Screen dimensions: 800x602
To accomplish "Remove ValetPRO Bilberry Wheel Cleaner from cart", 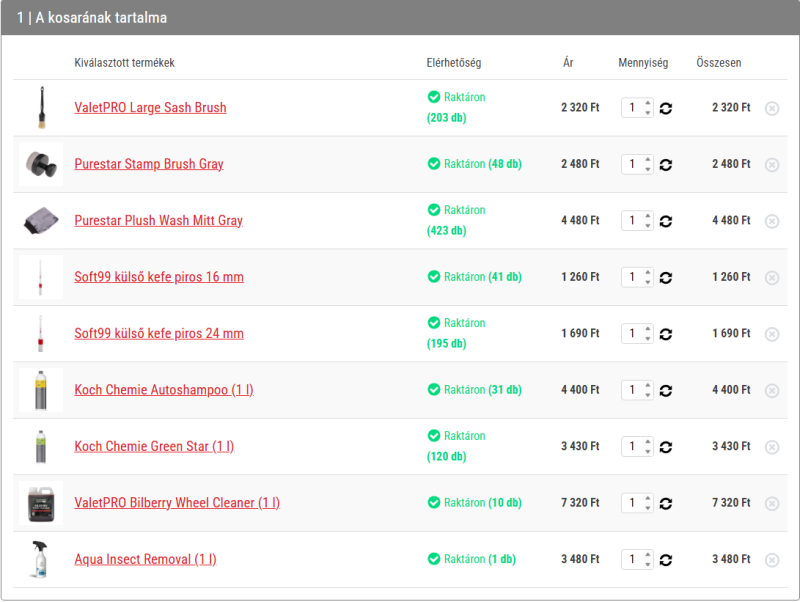I will [772, 504].
